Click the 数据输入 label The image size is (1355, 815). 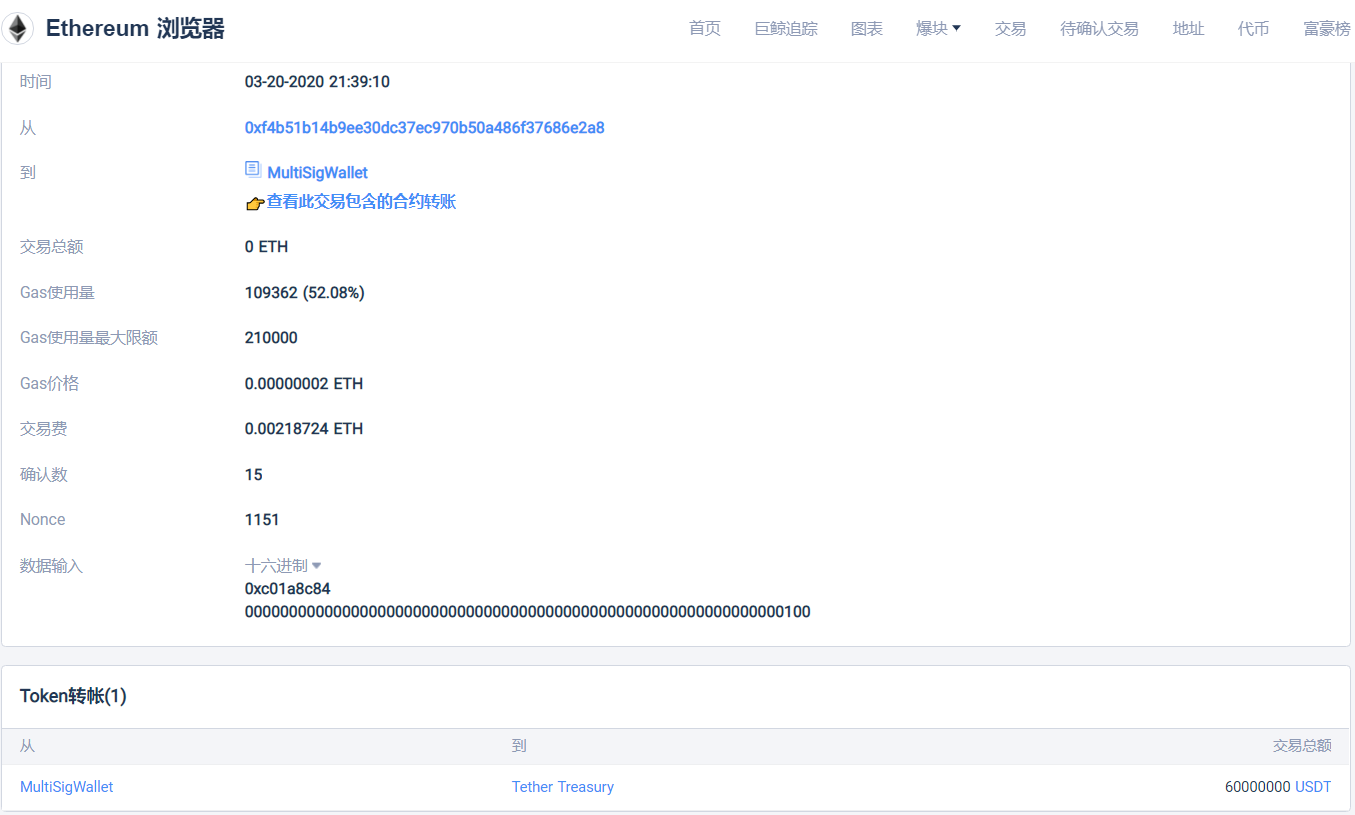point(51,566)
